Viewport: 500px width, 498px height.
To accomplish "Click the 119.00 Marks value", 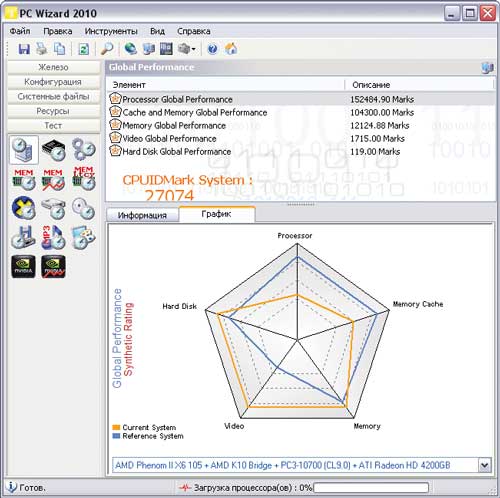I will pyautogui.click(x=375, y=152).
